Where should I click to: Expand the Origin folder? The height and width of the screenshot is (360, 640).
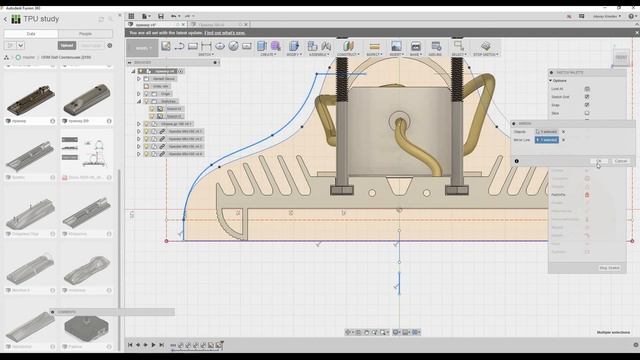139,94
